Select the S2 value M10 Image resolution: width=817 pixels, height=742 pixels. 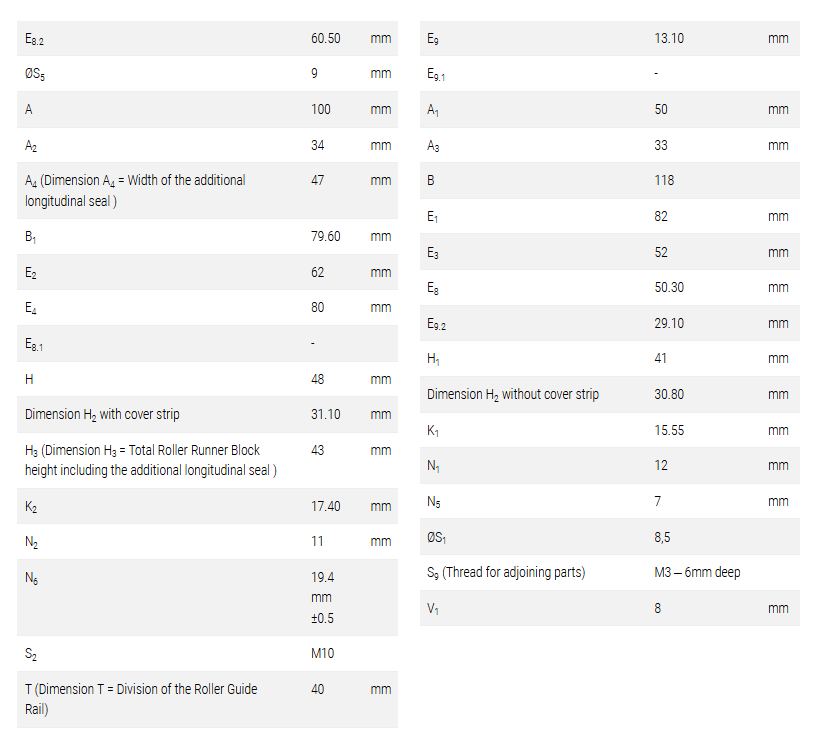pyautogui.click(x=323, y=653)
